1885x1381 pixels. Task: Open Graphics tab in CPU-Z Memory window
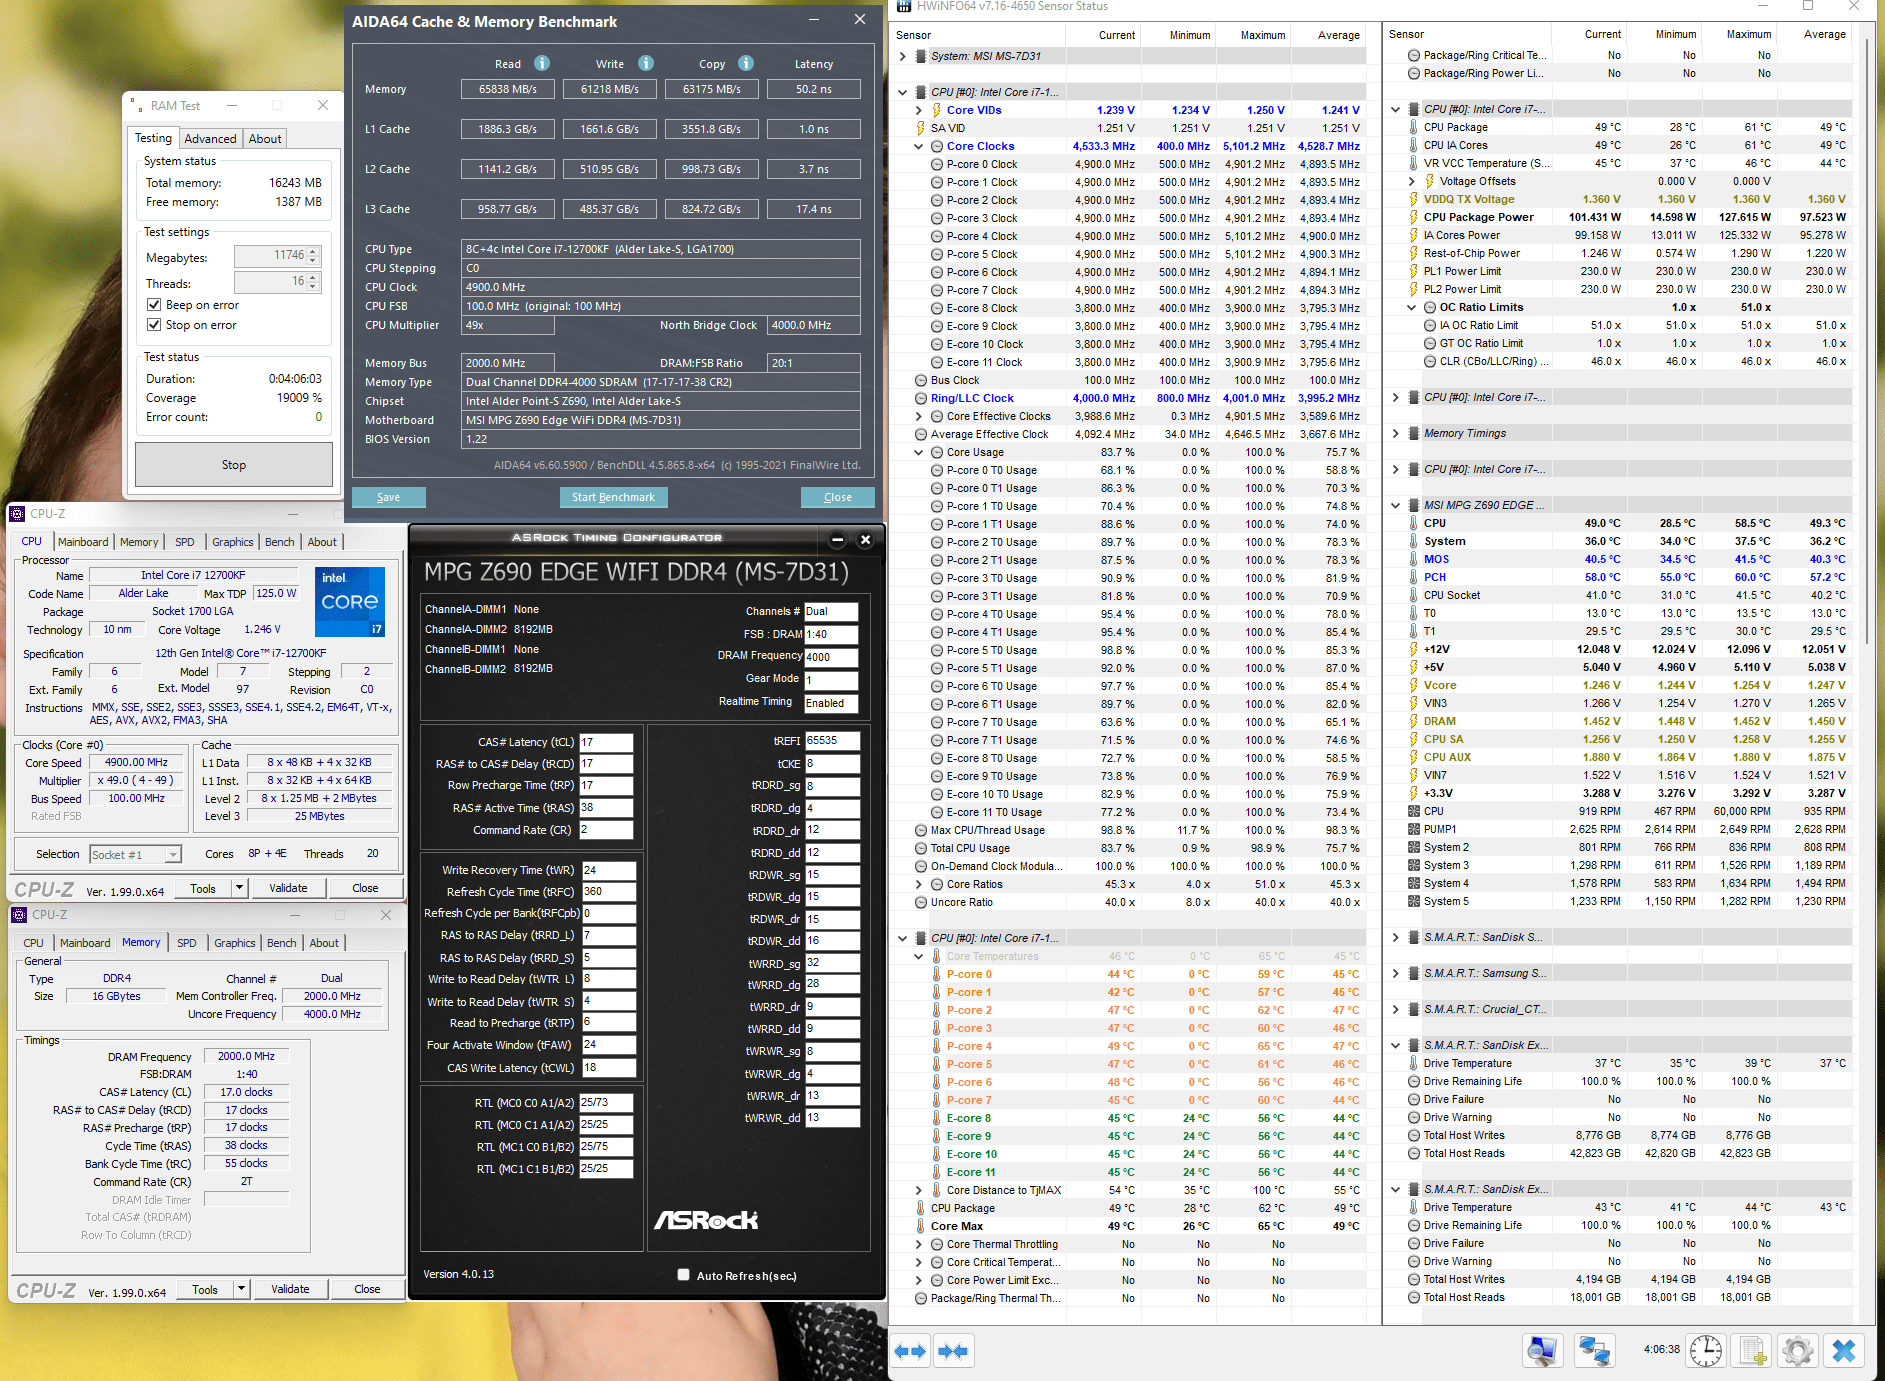pyautogui.click(x=235, y=943)
